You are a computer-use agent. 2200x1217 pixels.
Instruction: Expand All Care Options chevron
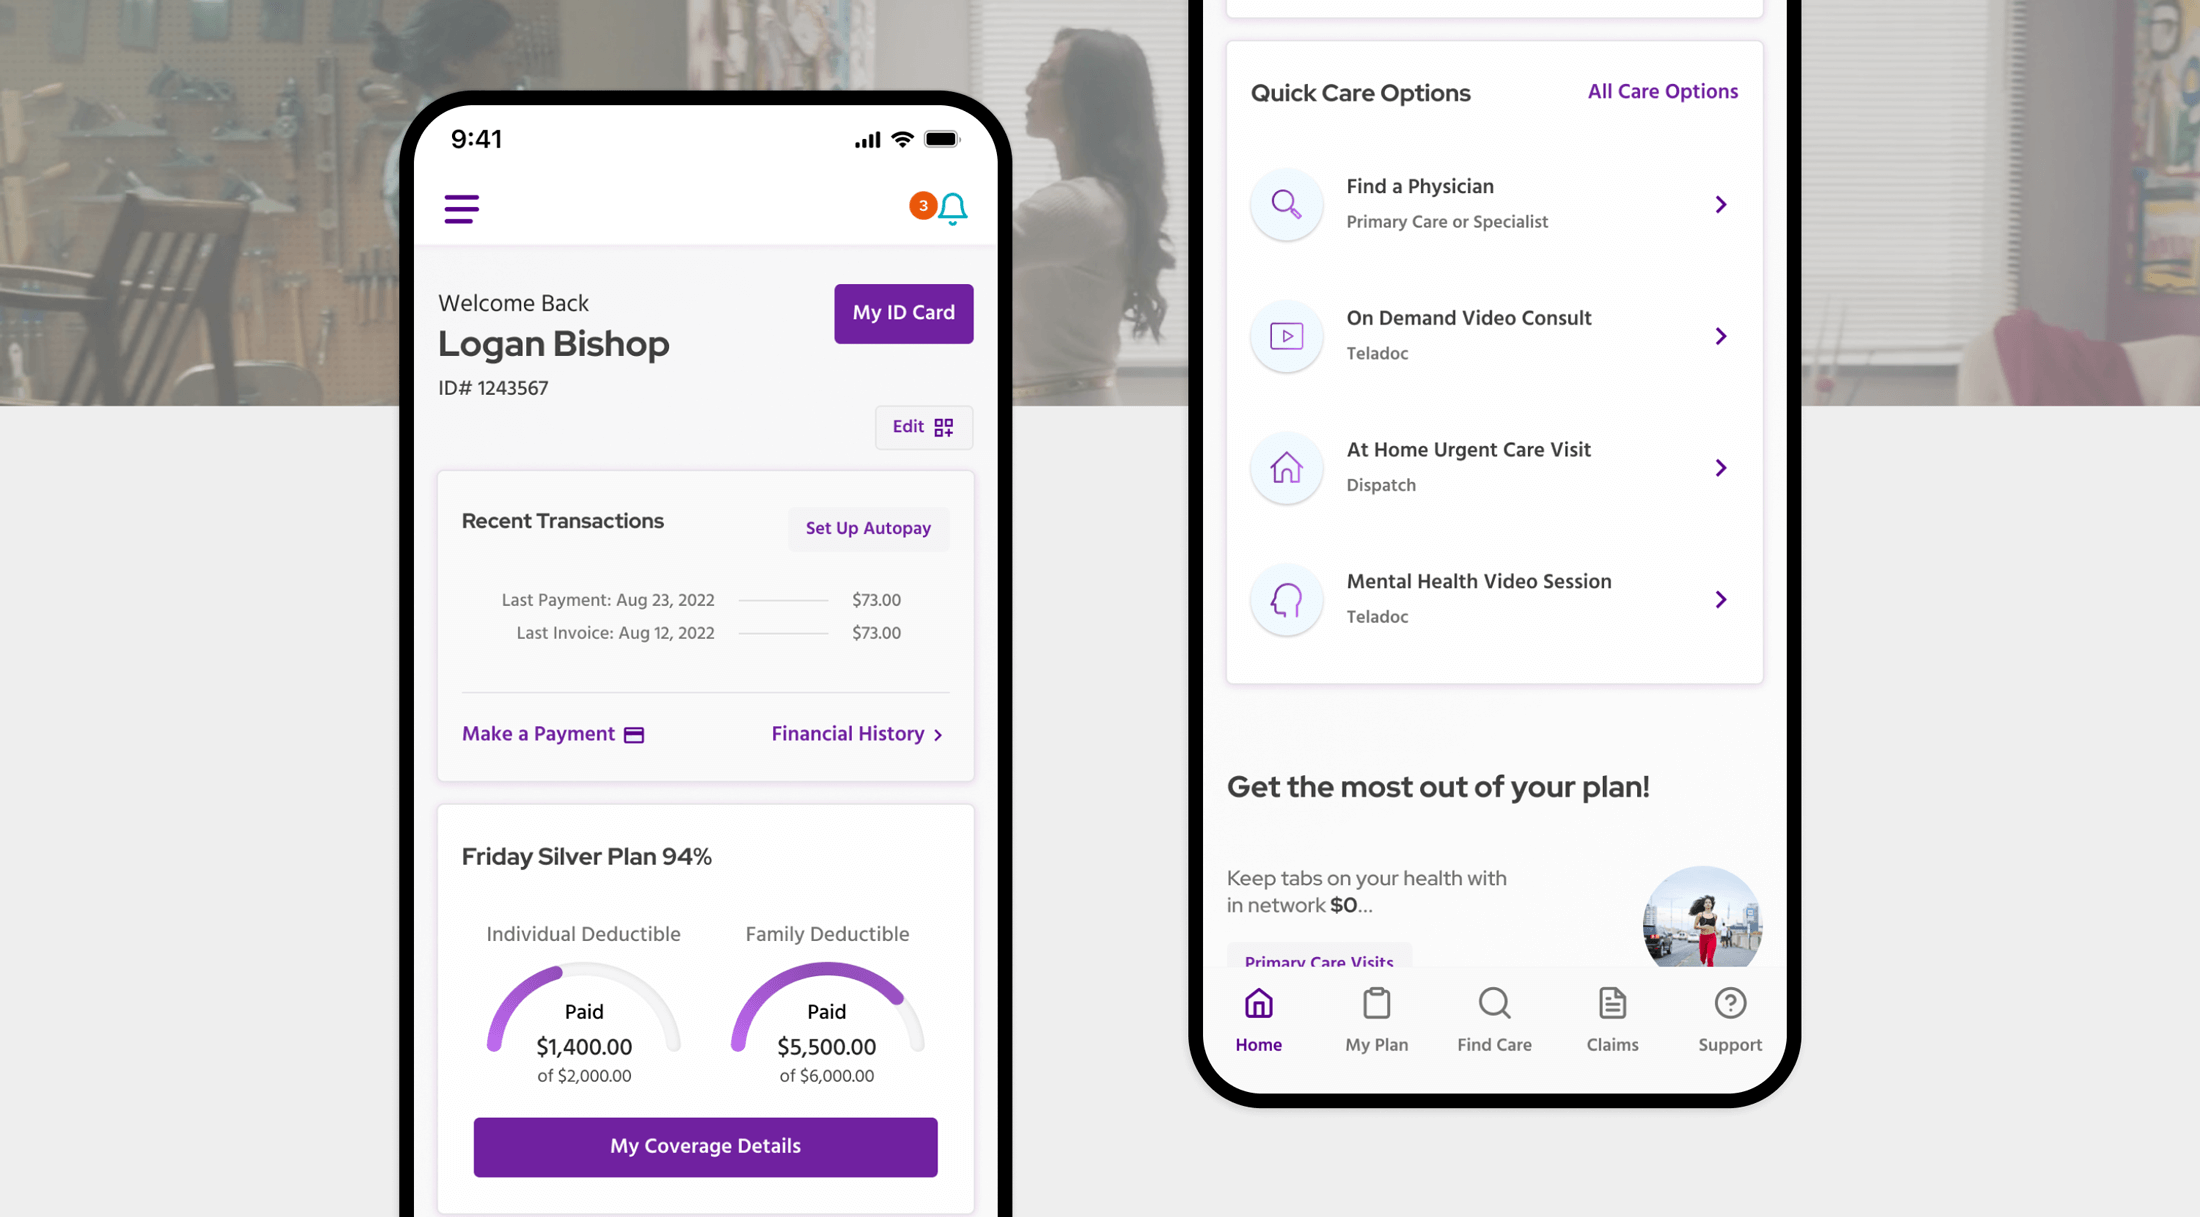(1662, 91)
